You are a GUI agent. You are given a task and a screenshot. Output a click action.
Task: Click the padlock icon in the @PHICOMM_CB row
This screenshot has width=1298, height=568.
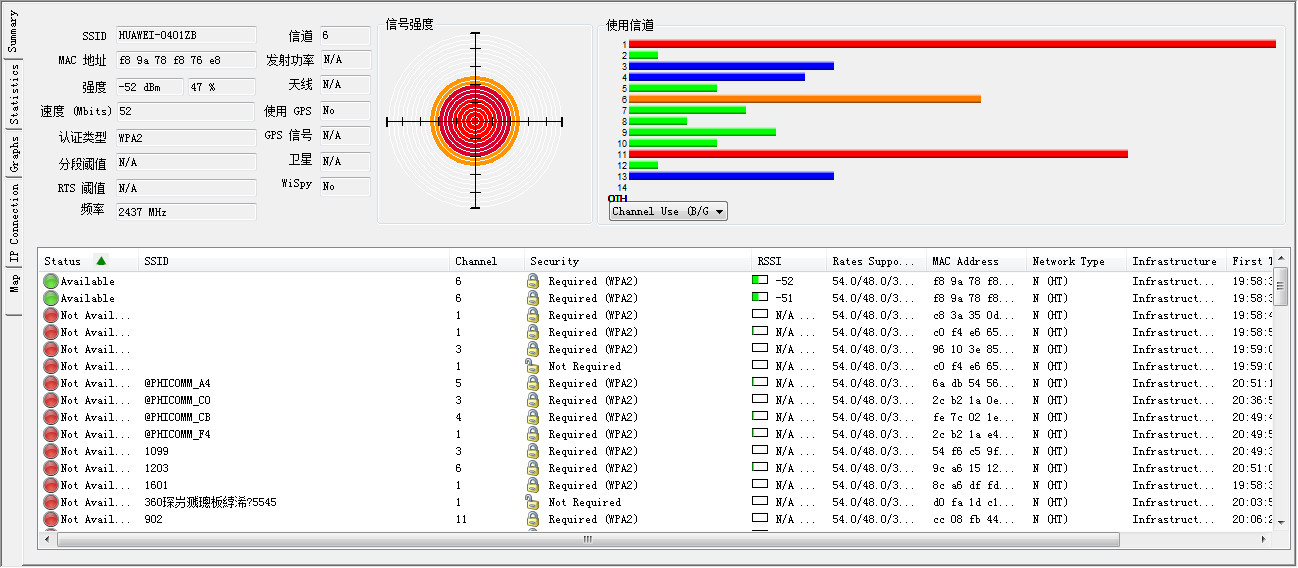(533, 417)
